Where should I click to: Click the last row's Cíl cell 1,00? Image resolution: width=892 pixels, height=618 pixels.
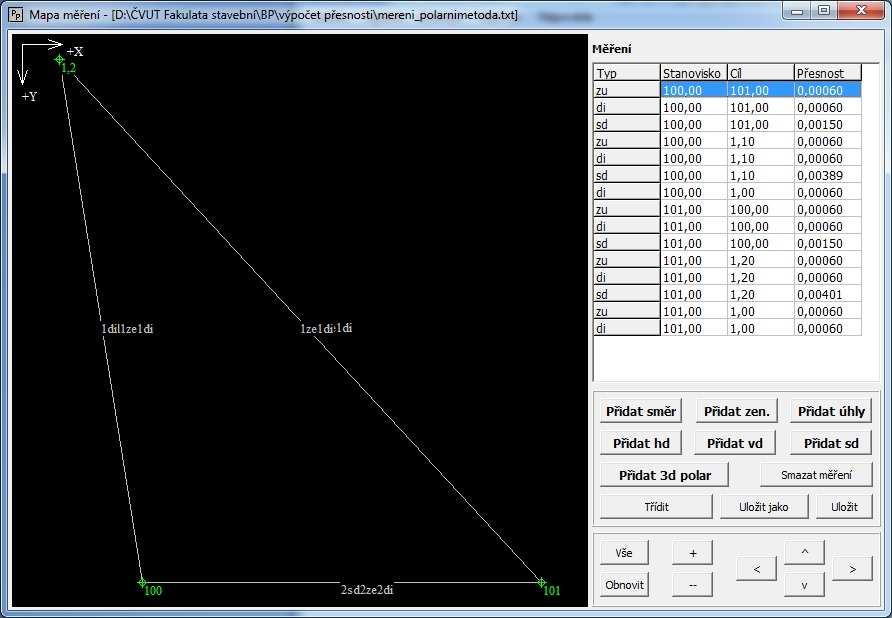tap(761, 328)
